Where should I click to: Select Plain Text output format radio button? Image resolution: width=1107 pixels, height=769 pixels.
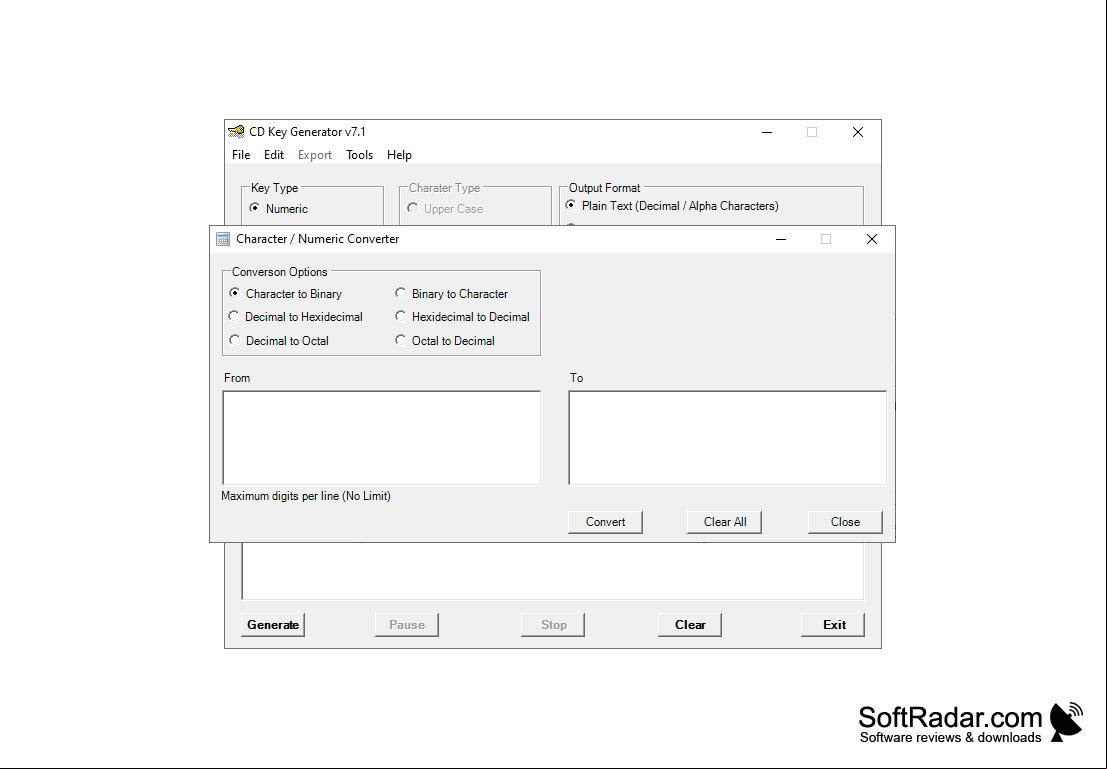[570, 205]
